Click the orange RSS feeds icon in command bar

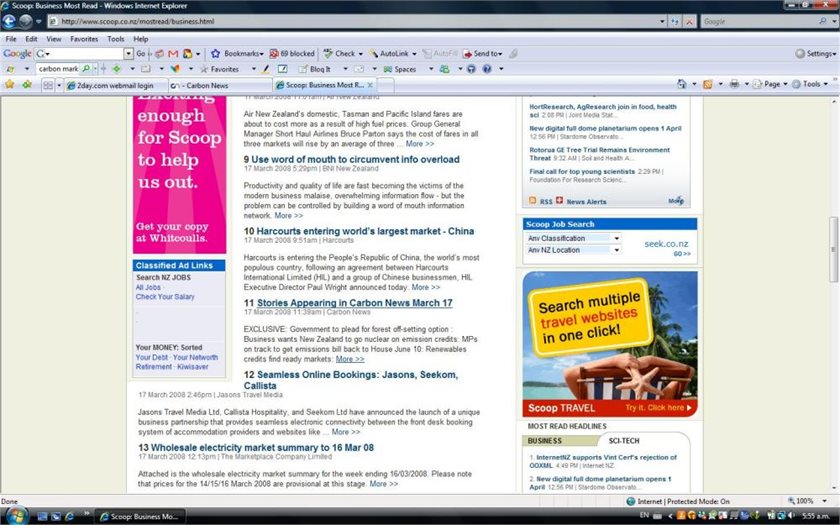[708, 84]
